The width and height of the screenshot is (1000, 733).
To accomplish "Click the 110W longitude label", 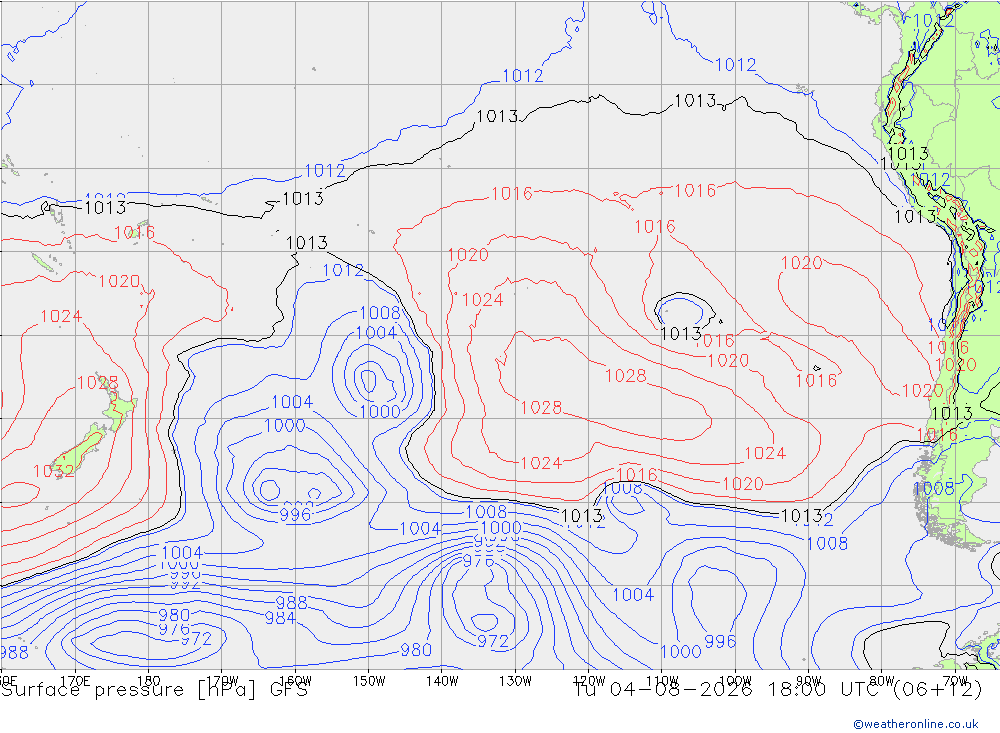I will [662, 681].
